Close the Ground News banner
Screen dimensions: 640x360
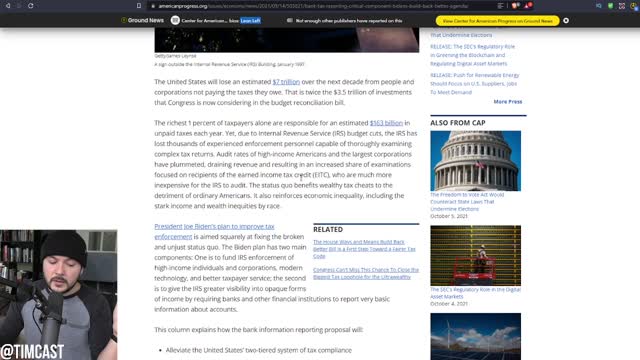click(x=566, y=20)
